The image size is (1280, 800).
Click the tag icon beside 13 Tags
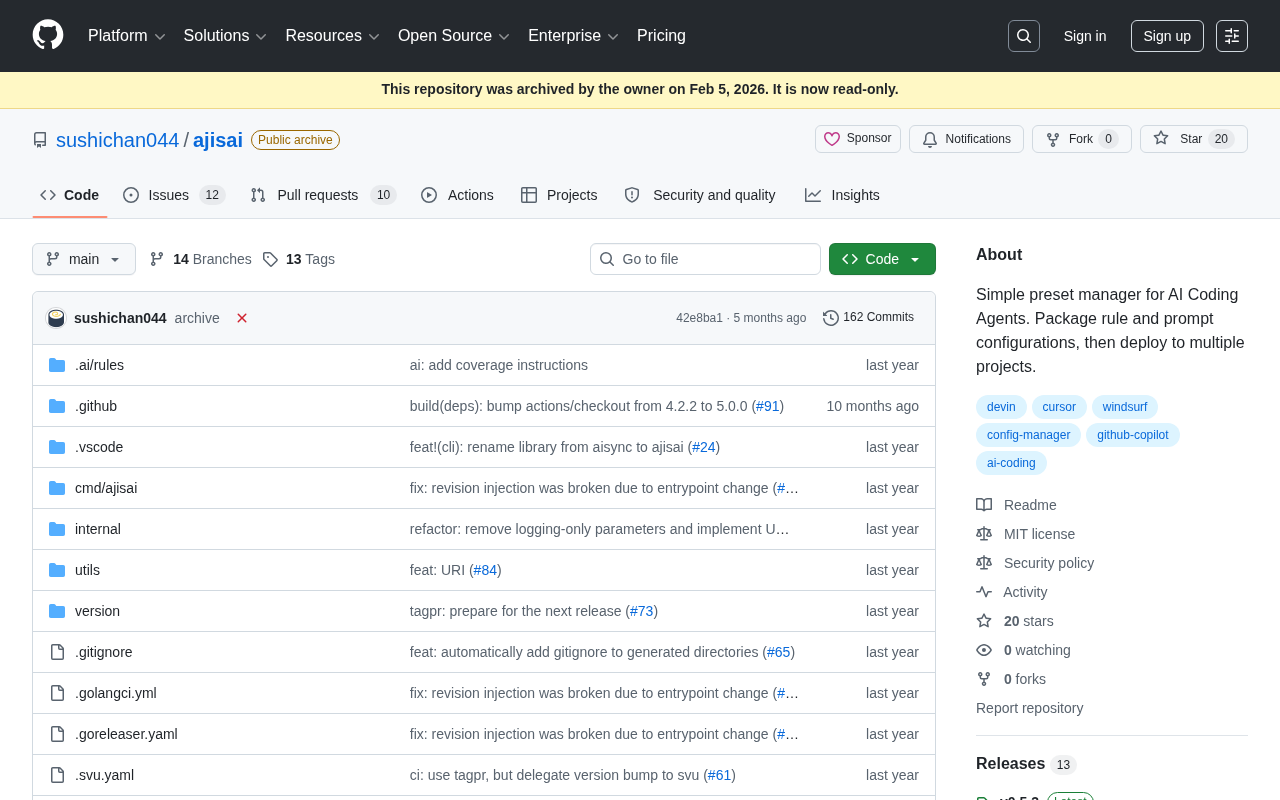(270, 259)
